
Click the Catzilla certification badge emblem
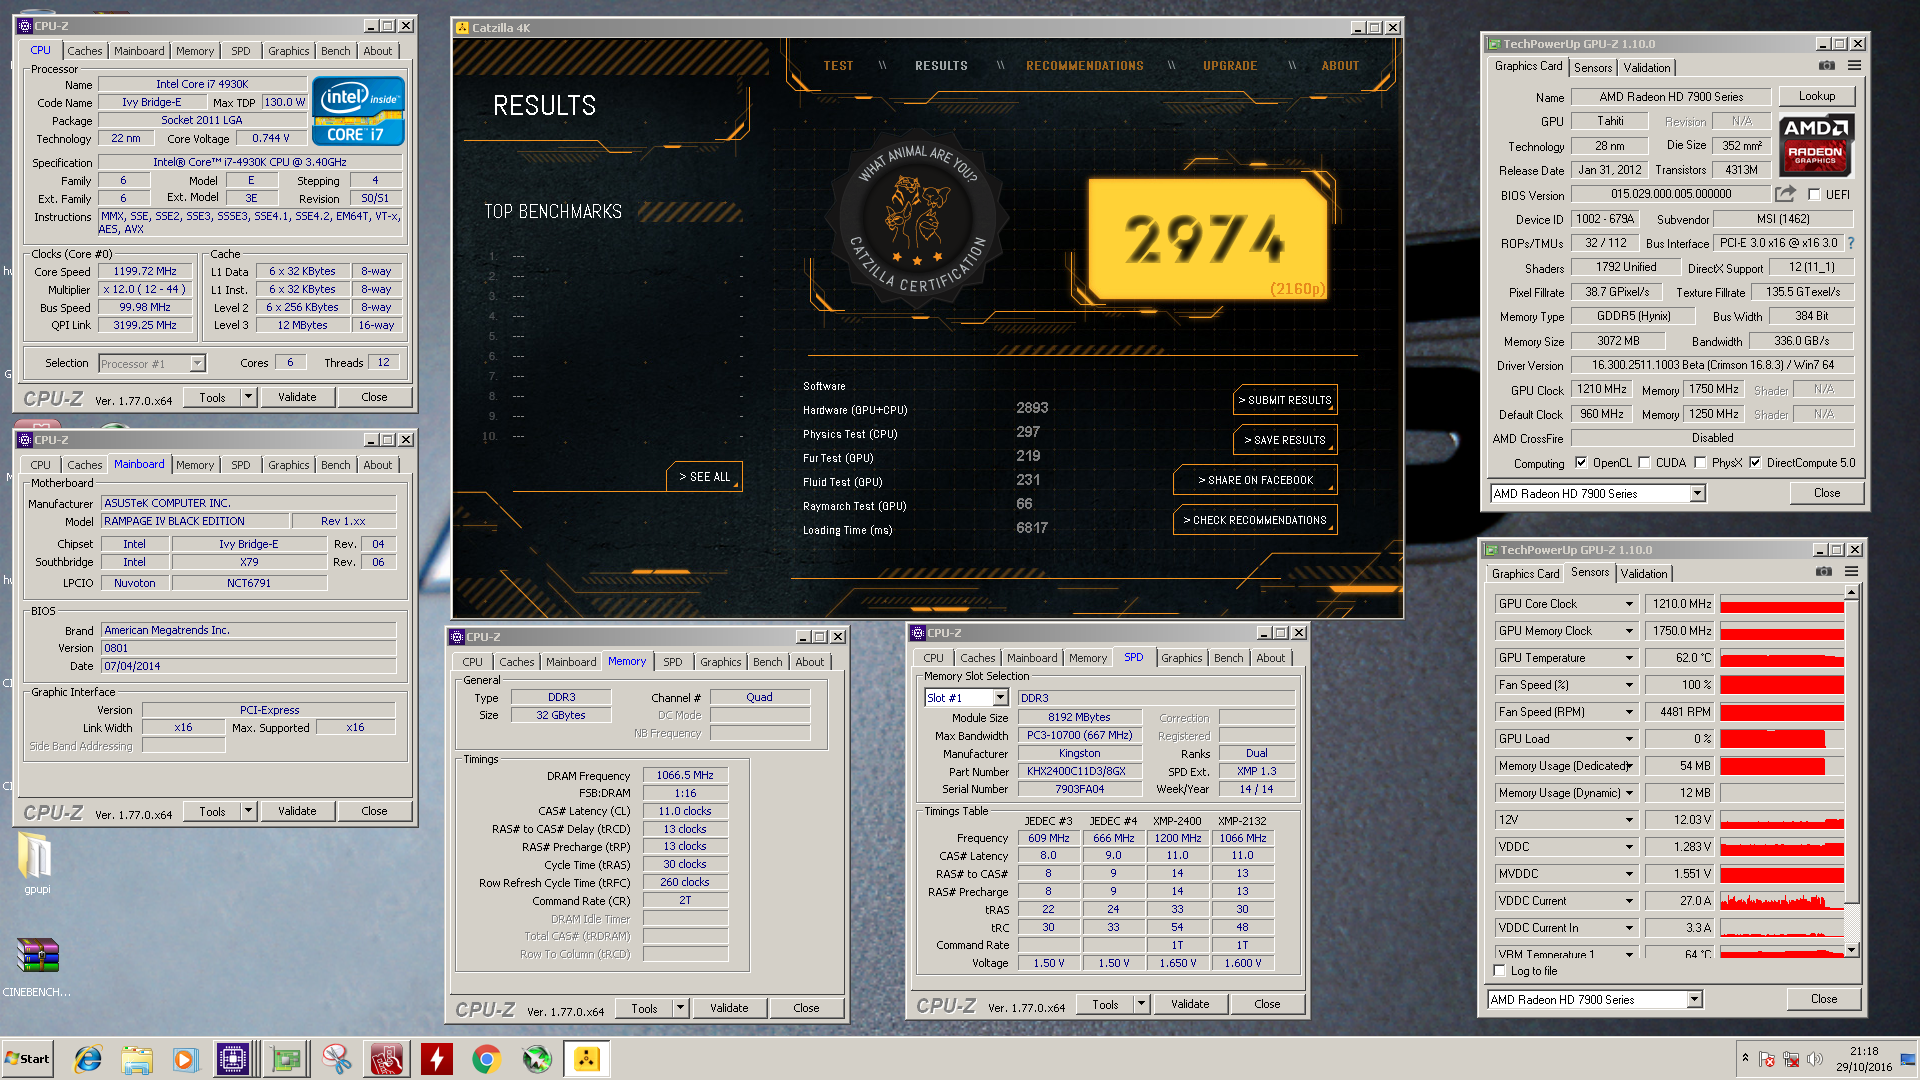[x=916, y=220]
